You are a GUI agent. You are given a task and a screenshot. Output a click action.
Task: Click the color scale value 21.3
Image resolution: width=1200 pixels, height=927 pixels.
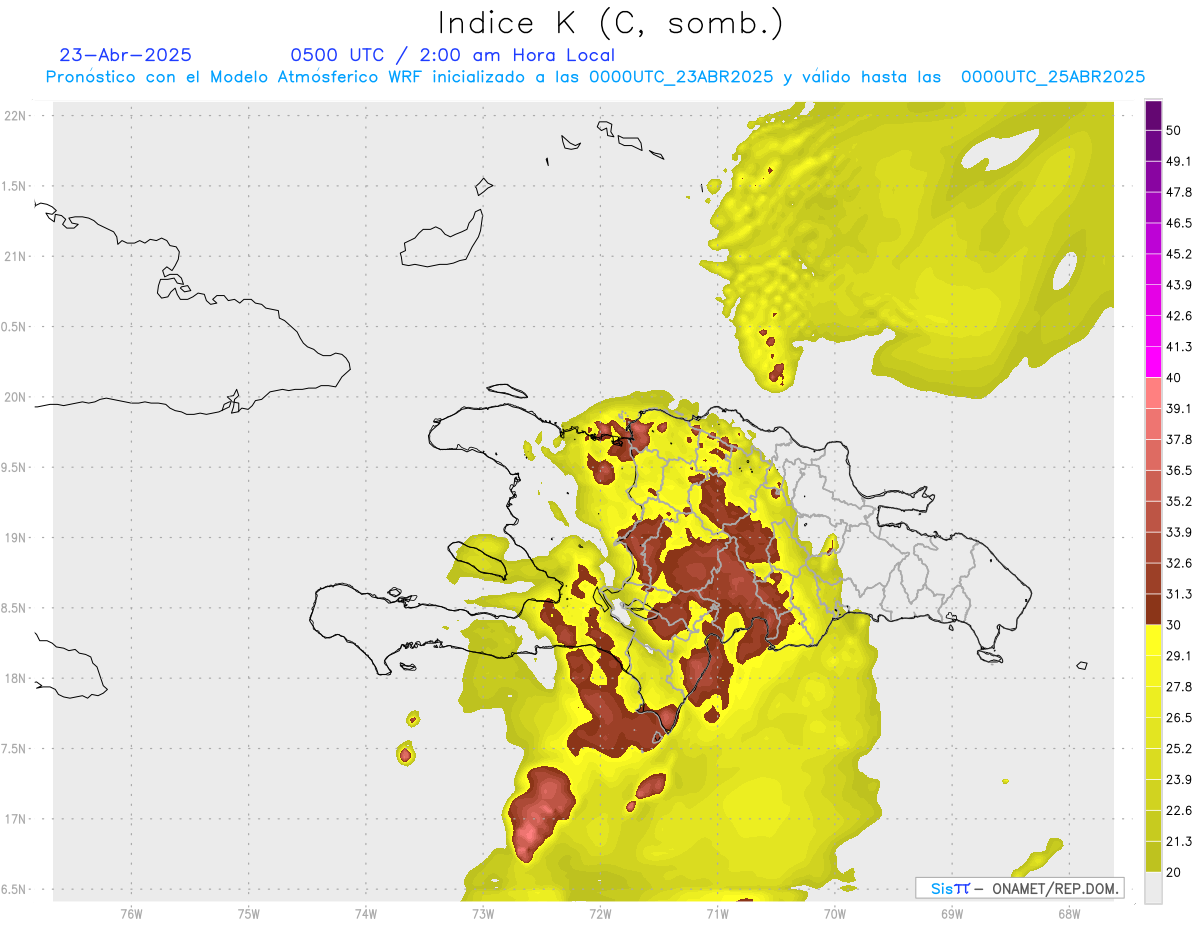coord(1179,842)
